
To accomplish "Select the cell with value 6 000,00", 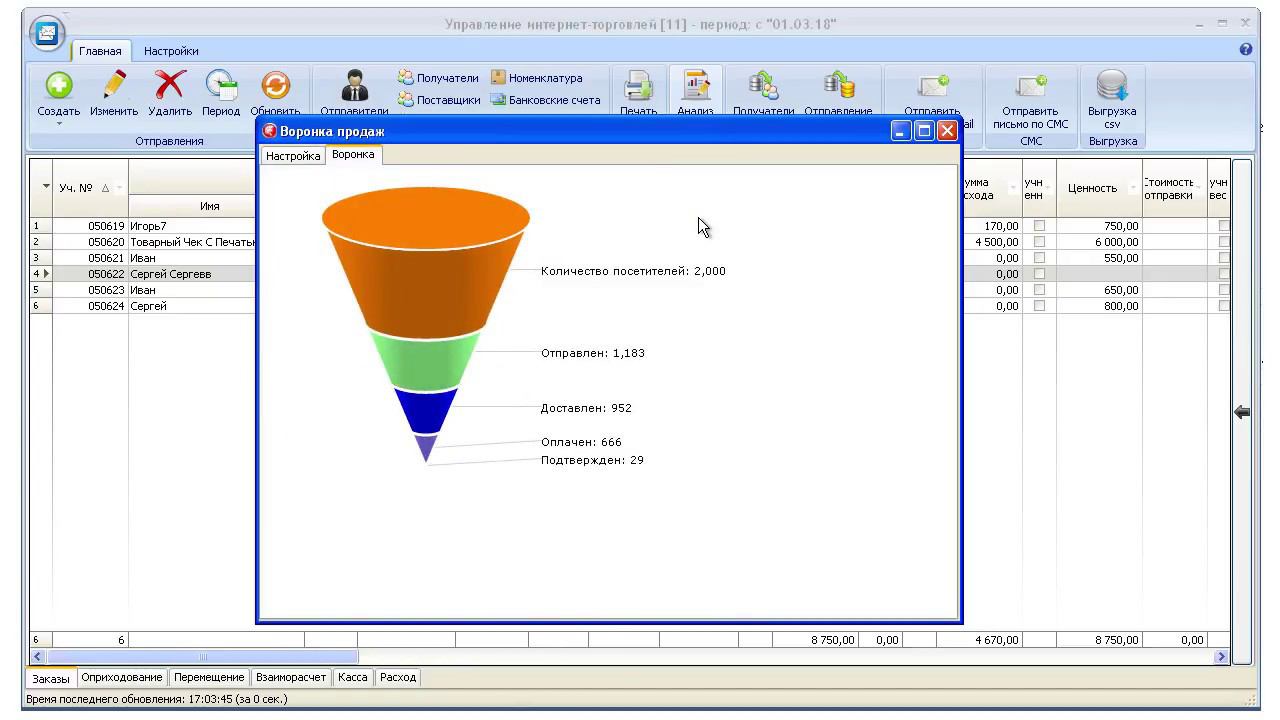I will (1099, 242).
